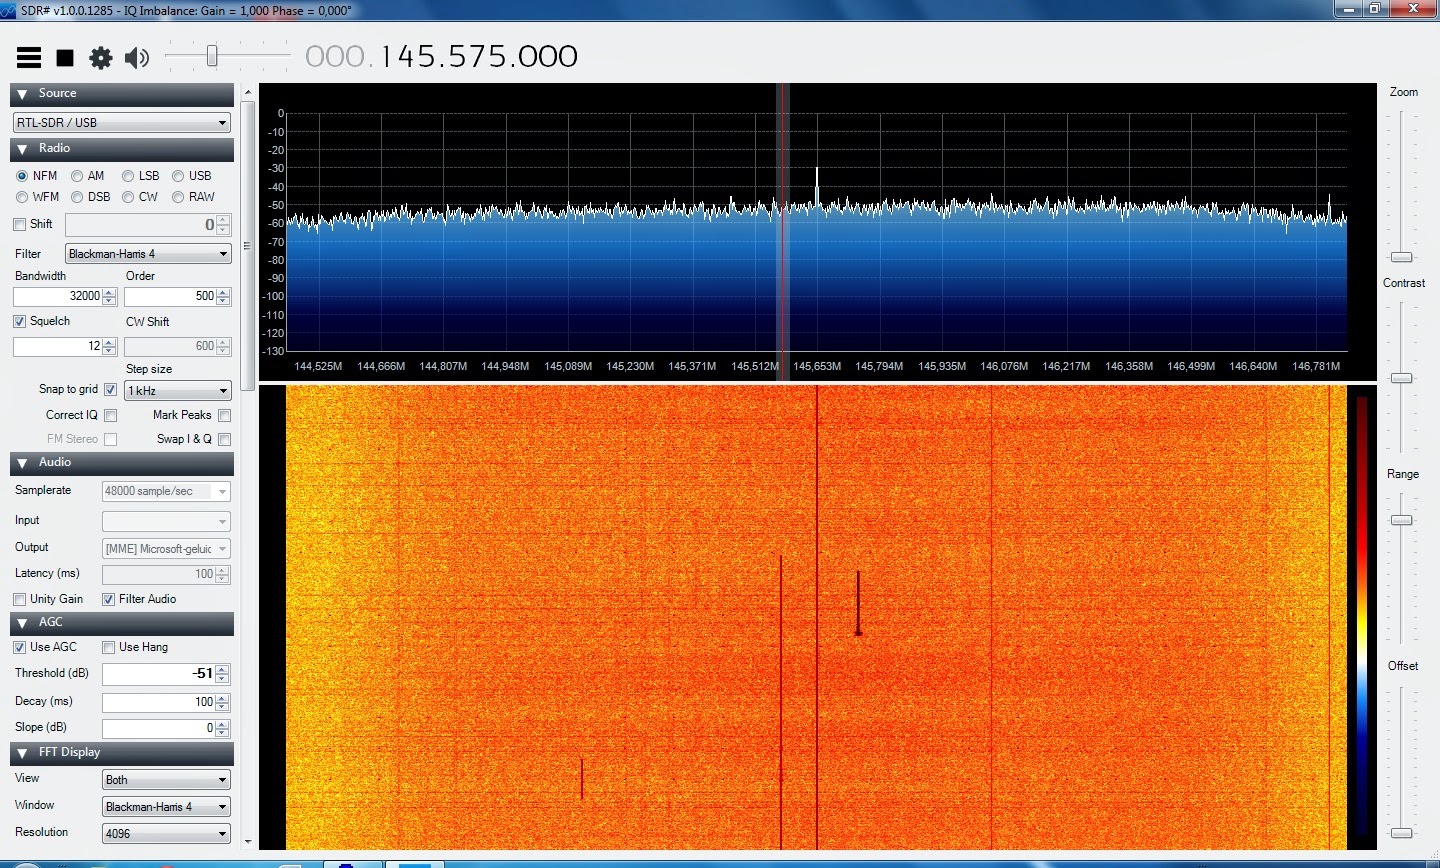
Task: Select the AM mode radio button
Action: 77,176
